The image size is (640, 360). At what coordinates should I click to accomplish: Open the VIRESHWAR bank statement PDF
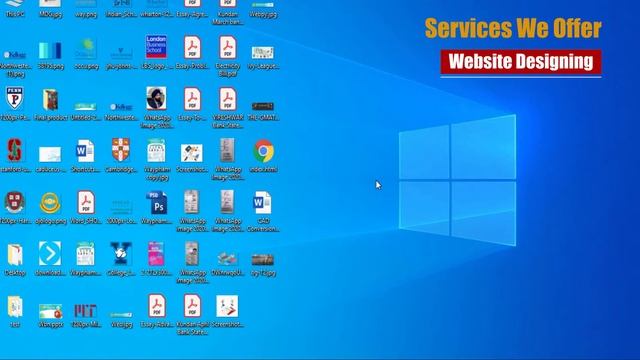tap(227, 99)
